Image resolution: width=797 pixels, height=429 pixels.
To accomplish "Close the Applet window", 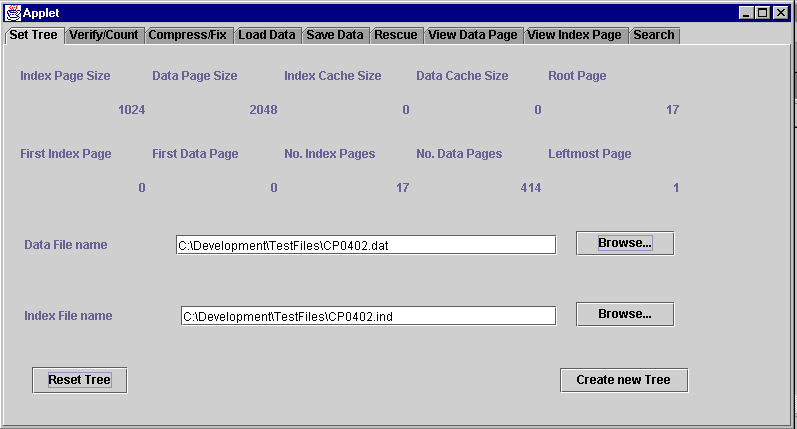I will click(780, 13).
